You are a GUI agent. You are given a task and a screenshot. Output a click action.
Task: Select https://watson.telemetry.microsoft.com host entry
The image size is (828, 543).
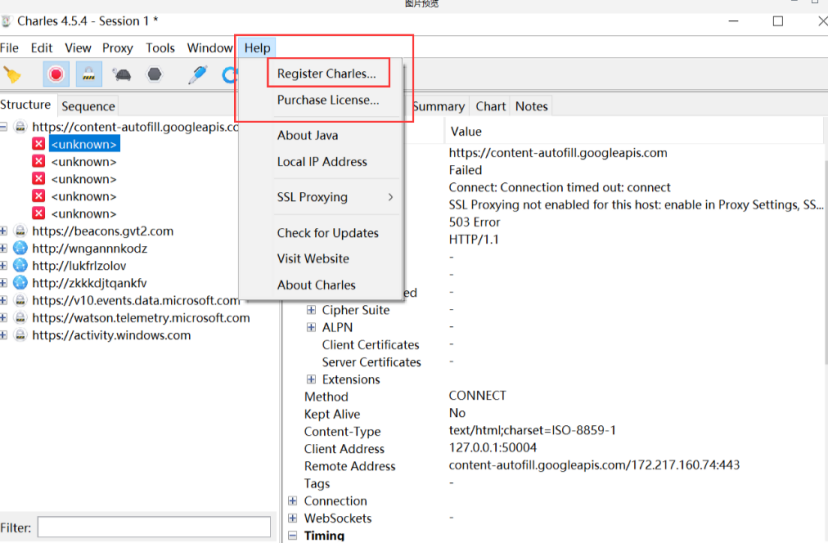tap(141, 318)
